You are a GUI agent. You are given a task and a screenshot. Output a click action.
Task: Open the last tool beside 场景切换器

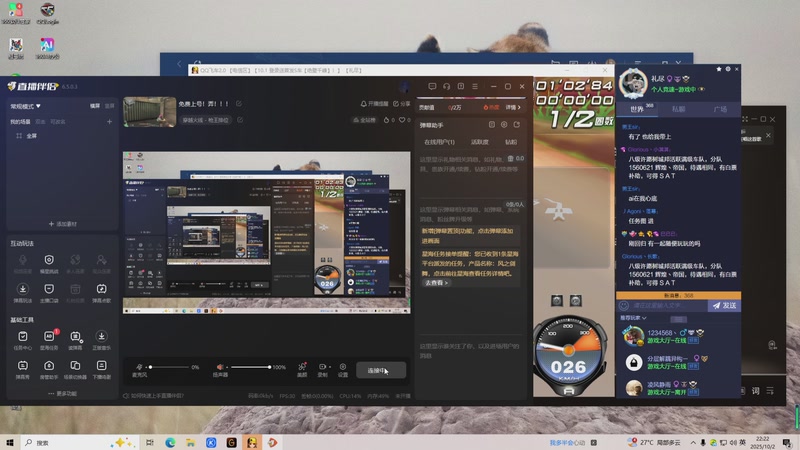pyautogui.click(x=102, y=369)
